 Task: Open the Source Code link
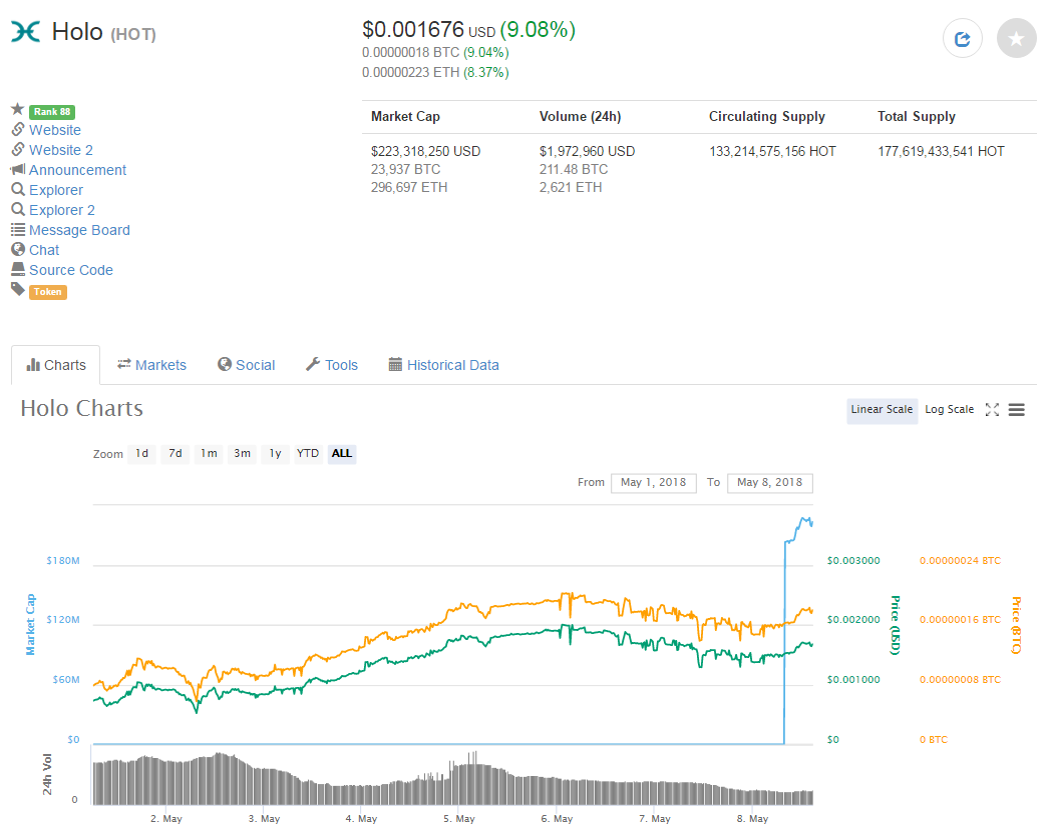pos(71,271)
